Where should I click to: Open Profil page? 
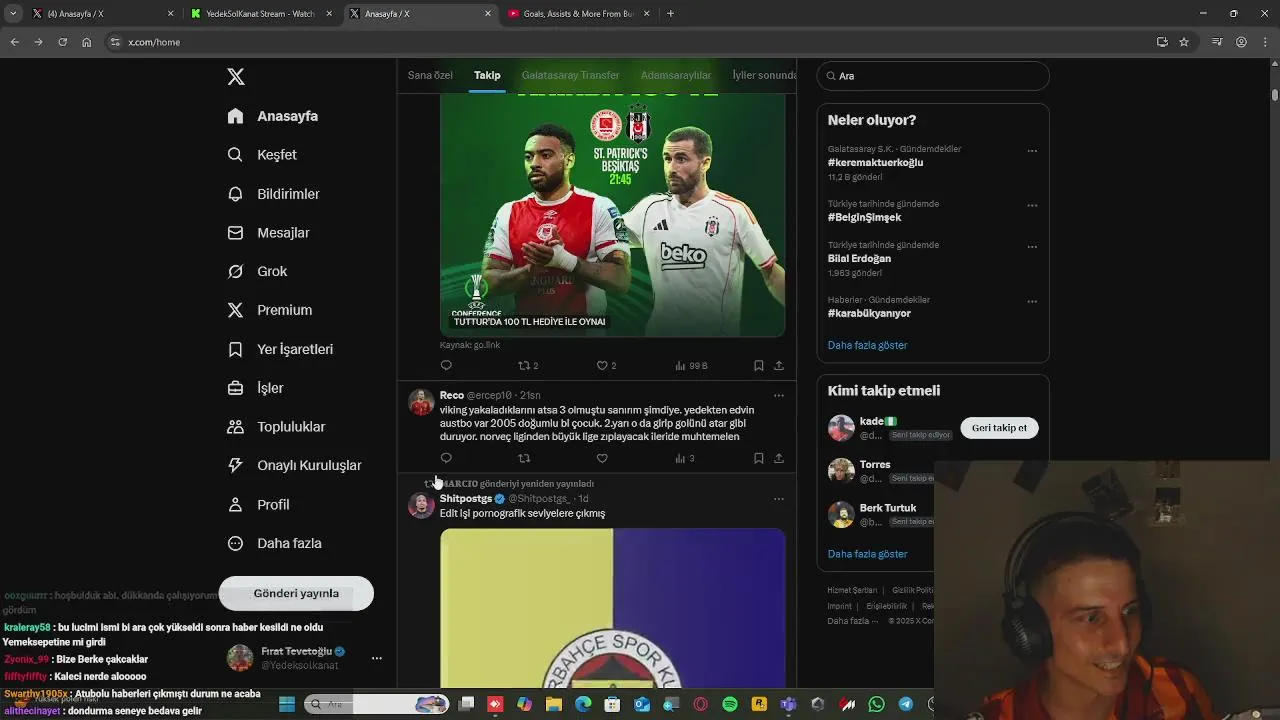(258, 505)
